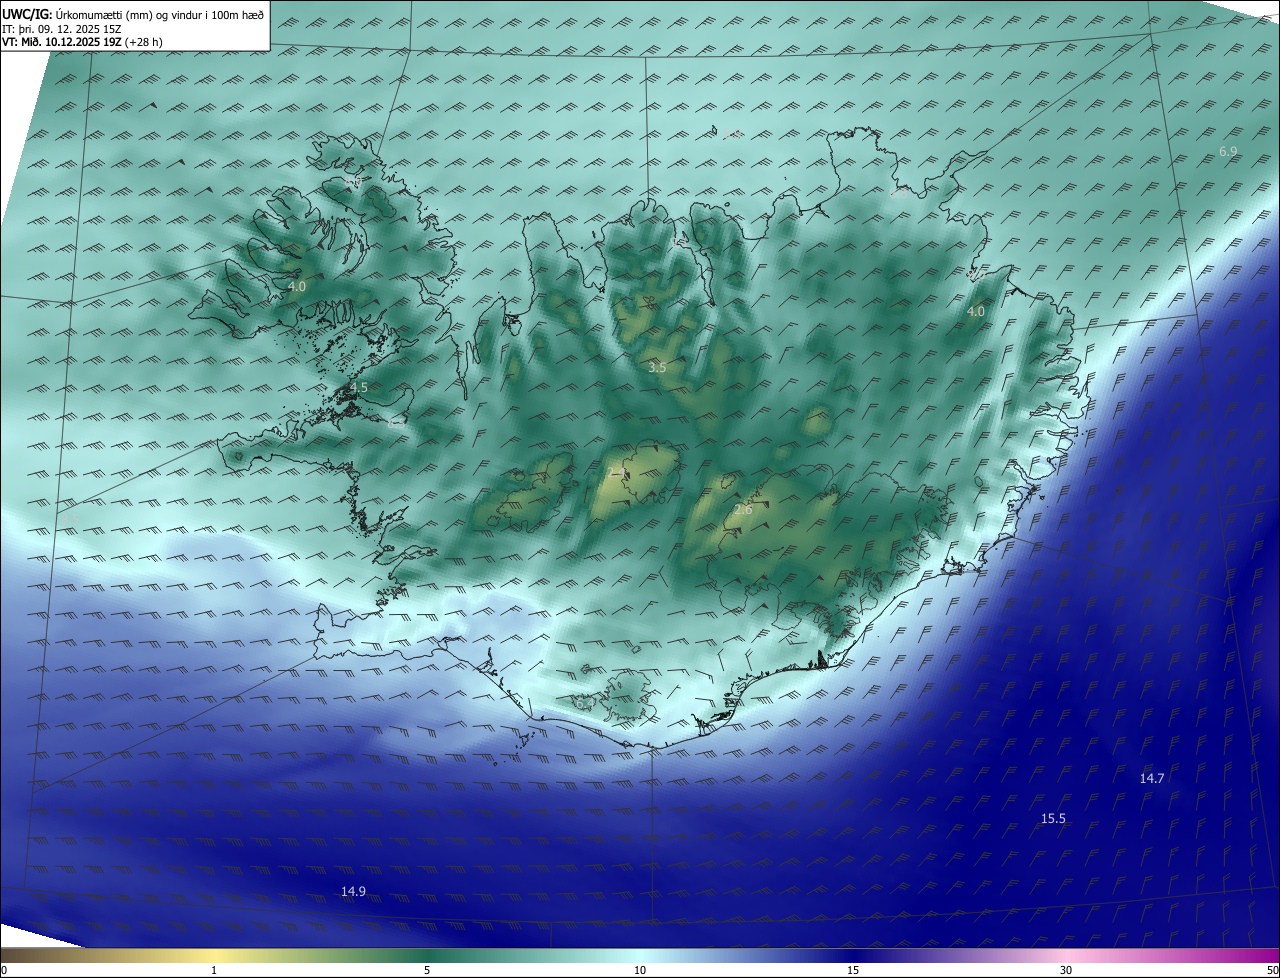Viewport: 1280px width, 978px height.
Task: Click the 6.9 value in the northeast sea
Action: coord(1228,151)
